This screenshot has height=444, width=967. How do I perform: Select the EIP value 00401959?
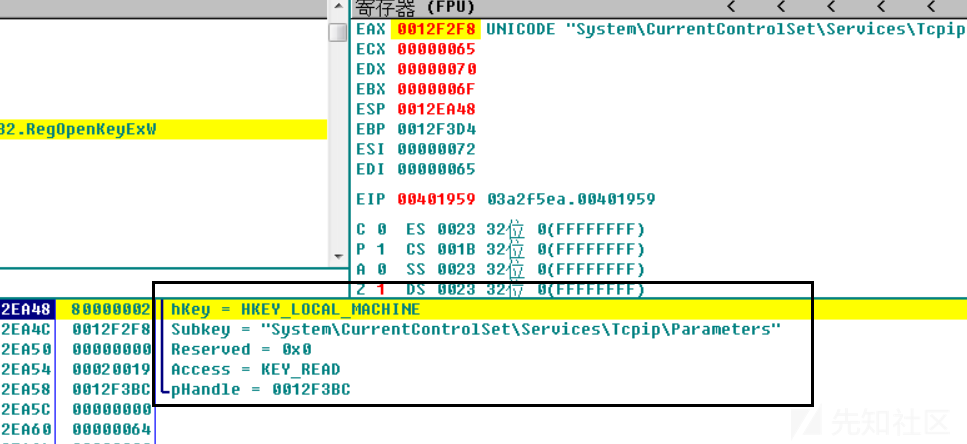(437, 199)
